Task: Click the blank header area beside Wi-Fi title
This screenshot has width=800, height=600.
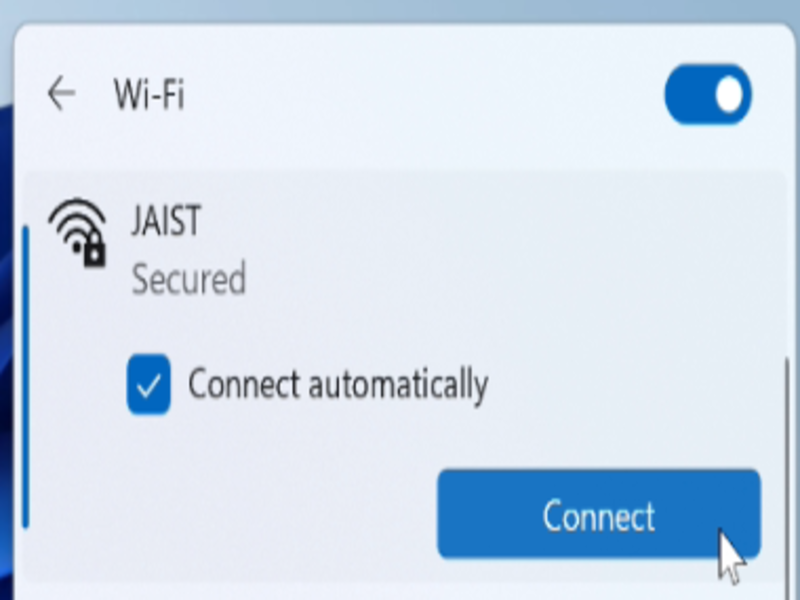Action: coord(423,94)
